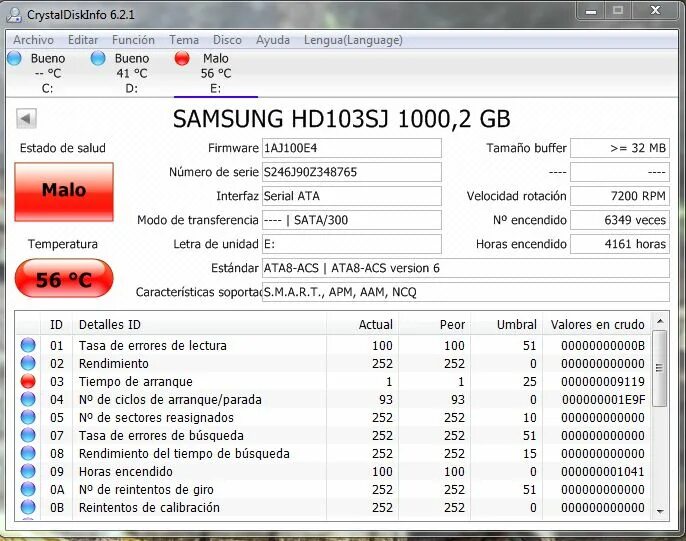This screenshot has height=541, width=686.
Task: Click the rotation speed field 7200 RPM
Action: click(x=620, y=196)
